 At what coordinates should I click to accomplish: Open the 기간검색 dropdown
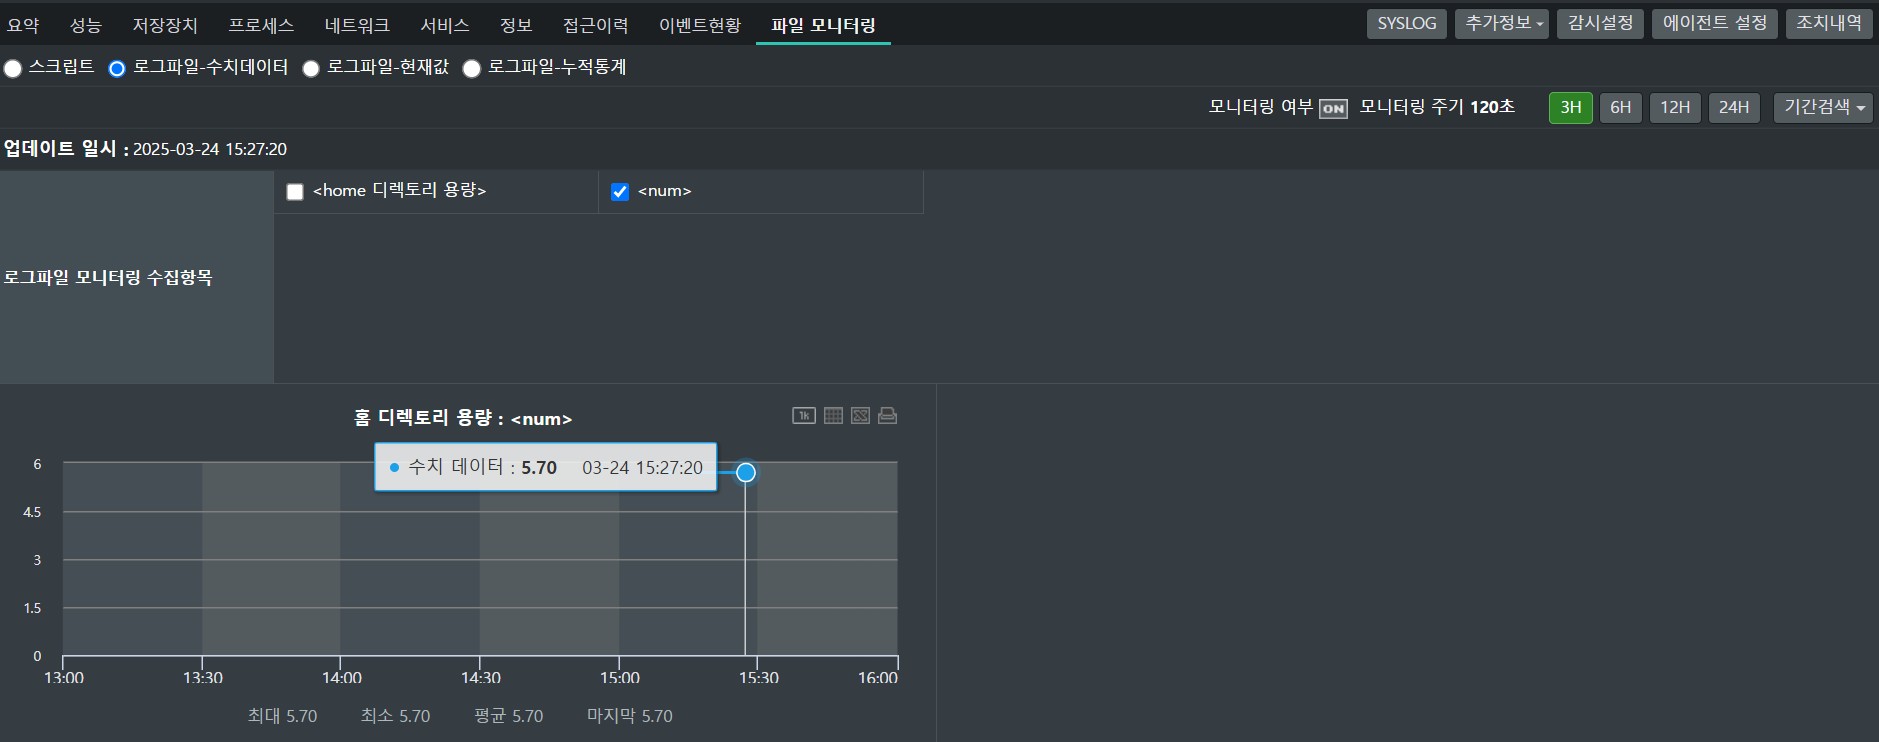[x=1822, y=108]
